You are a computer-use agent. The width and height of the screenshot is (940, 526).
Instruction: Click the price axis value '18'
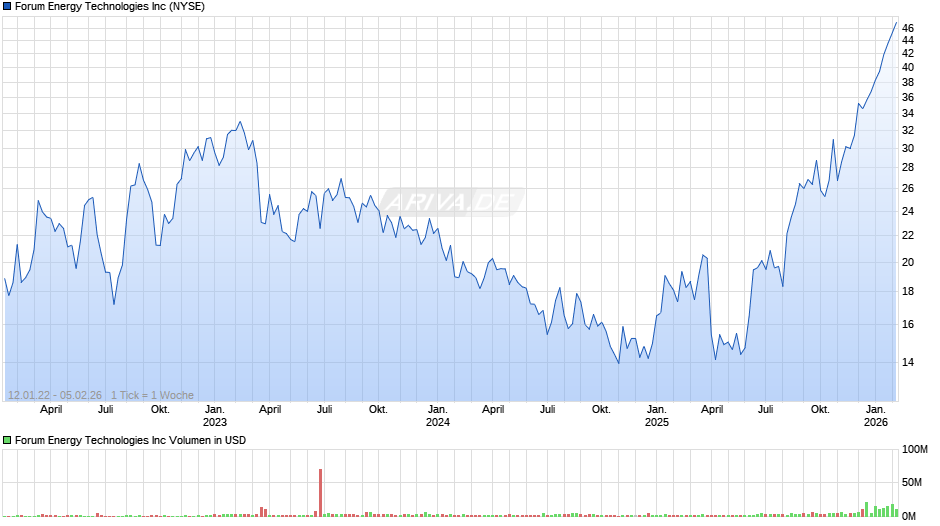coord(908,291)
